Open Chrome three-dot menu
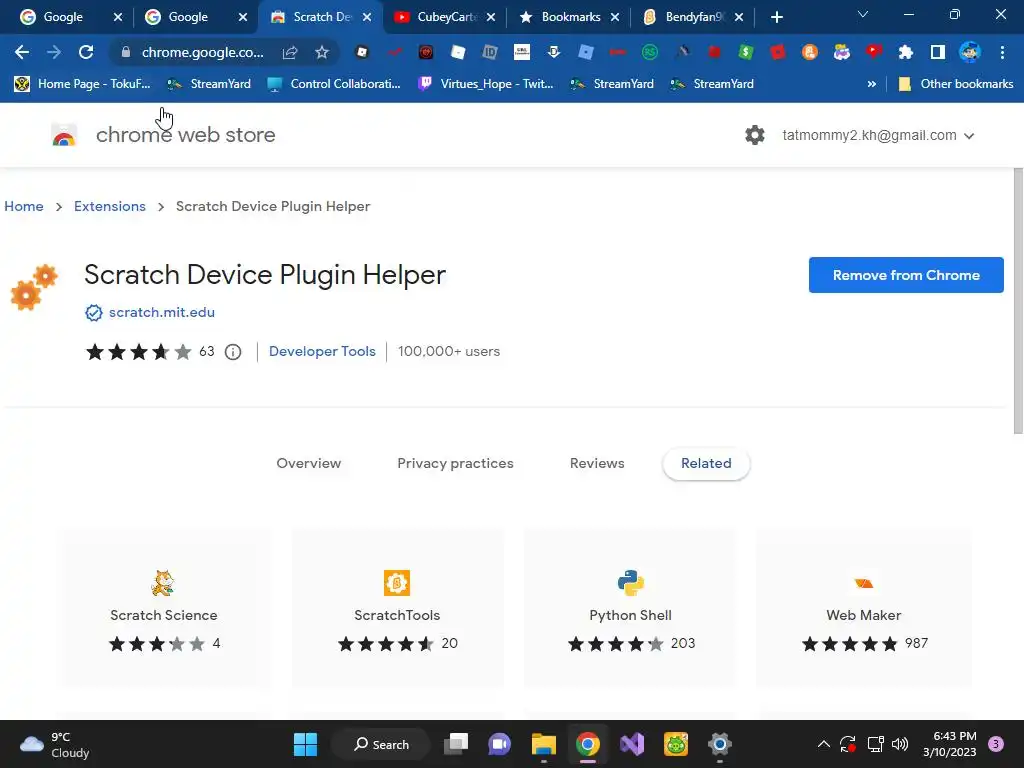 tap(1002, 52)
